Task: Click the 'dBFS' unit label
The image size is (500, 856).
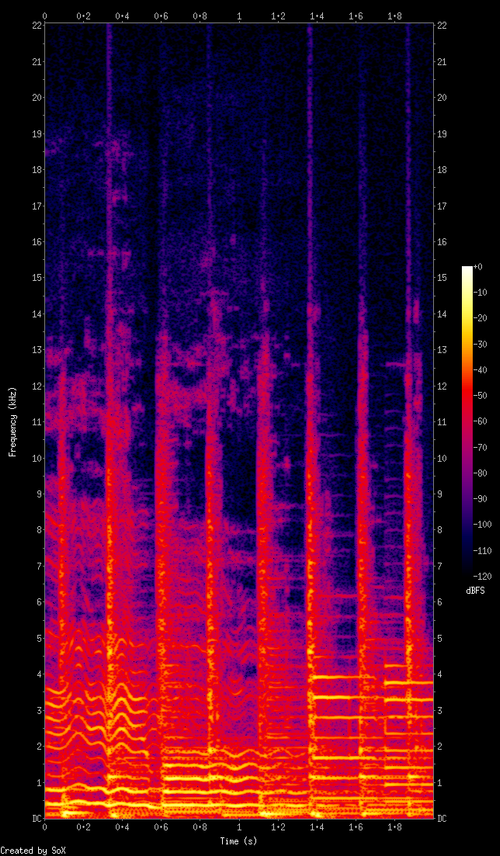Action: pos(474,591)
